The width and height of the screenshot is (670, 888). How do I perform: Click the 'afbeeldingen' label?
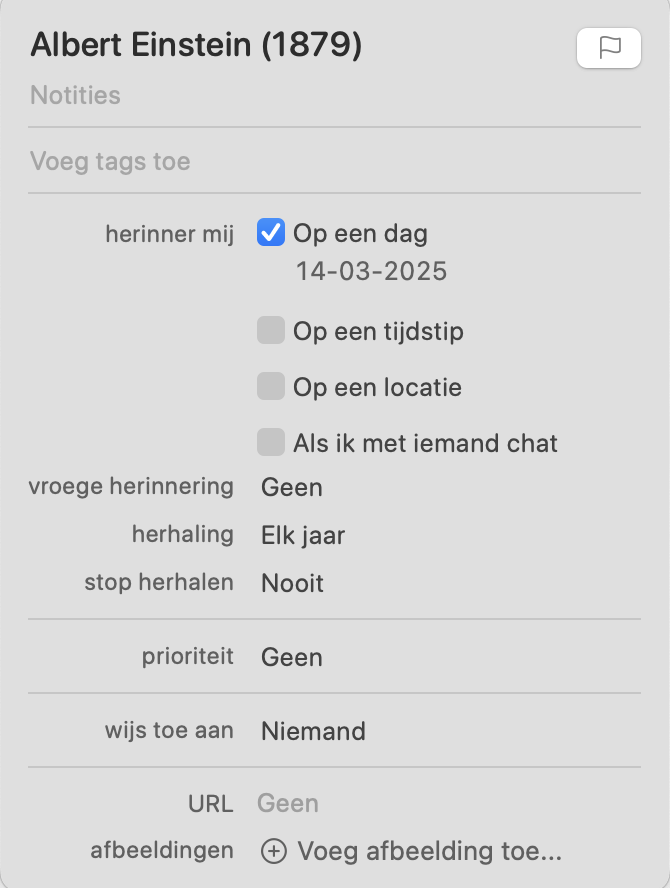(161, 851)
